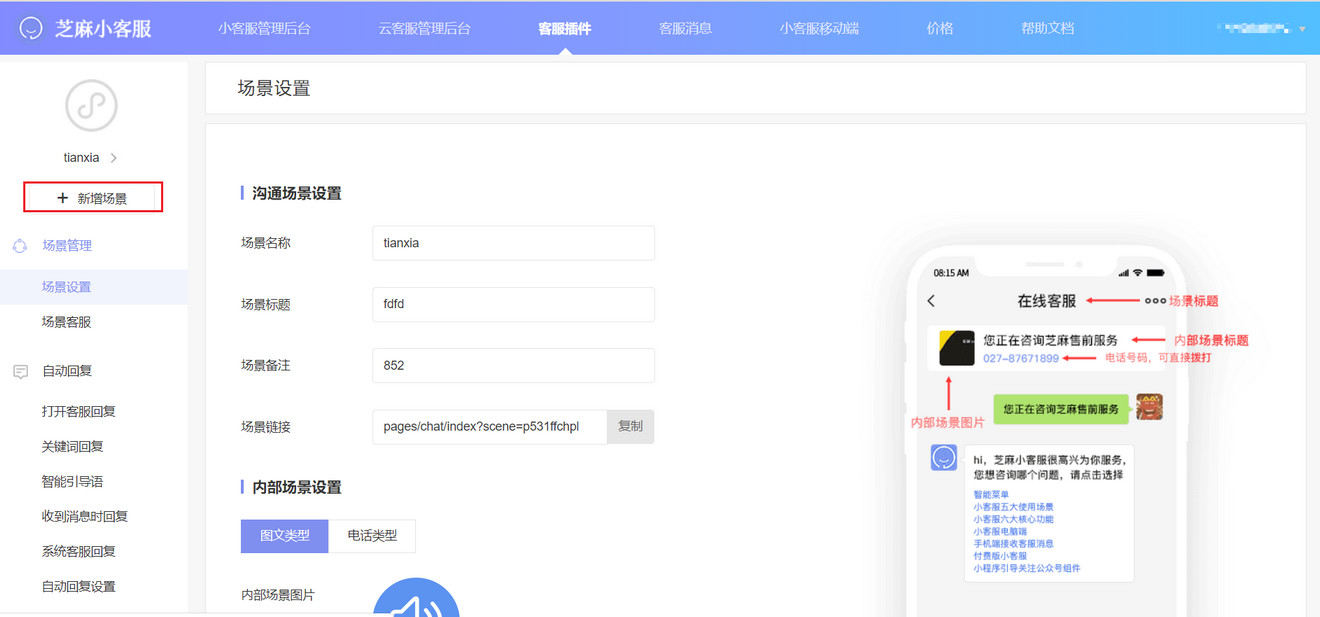
Task: Click the robot avatar in chat preview
Action: pos(944,458)
